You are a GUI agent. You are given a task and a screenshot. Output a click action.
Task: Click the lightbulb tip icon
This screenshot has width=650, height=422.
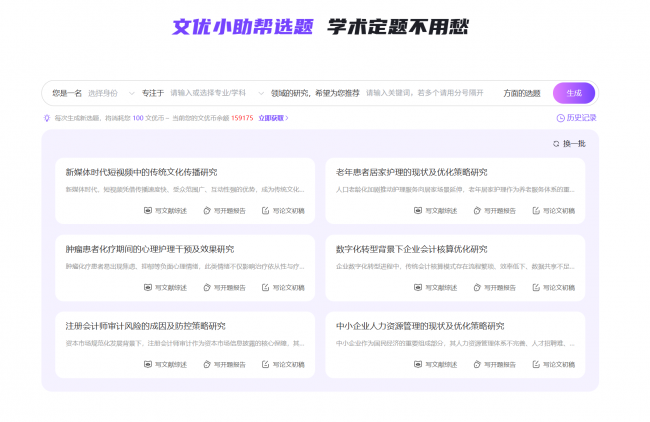[x=47, y=118]
